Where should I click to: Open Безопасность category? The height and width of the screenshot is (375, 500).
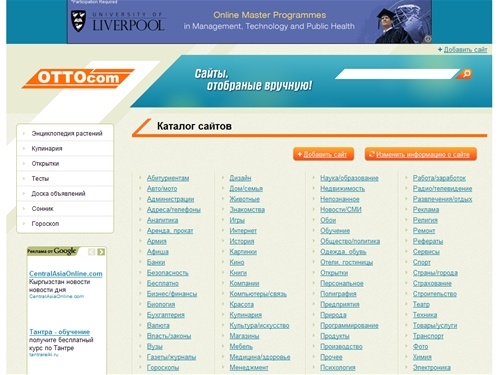[x=168, y=273]
